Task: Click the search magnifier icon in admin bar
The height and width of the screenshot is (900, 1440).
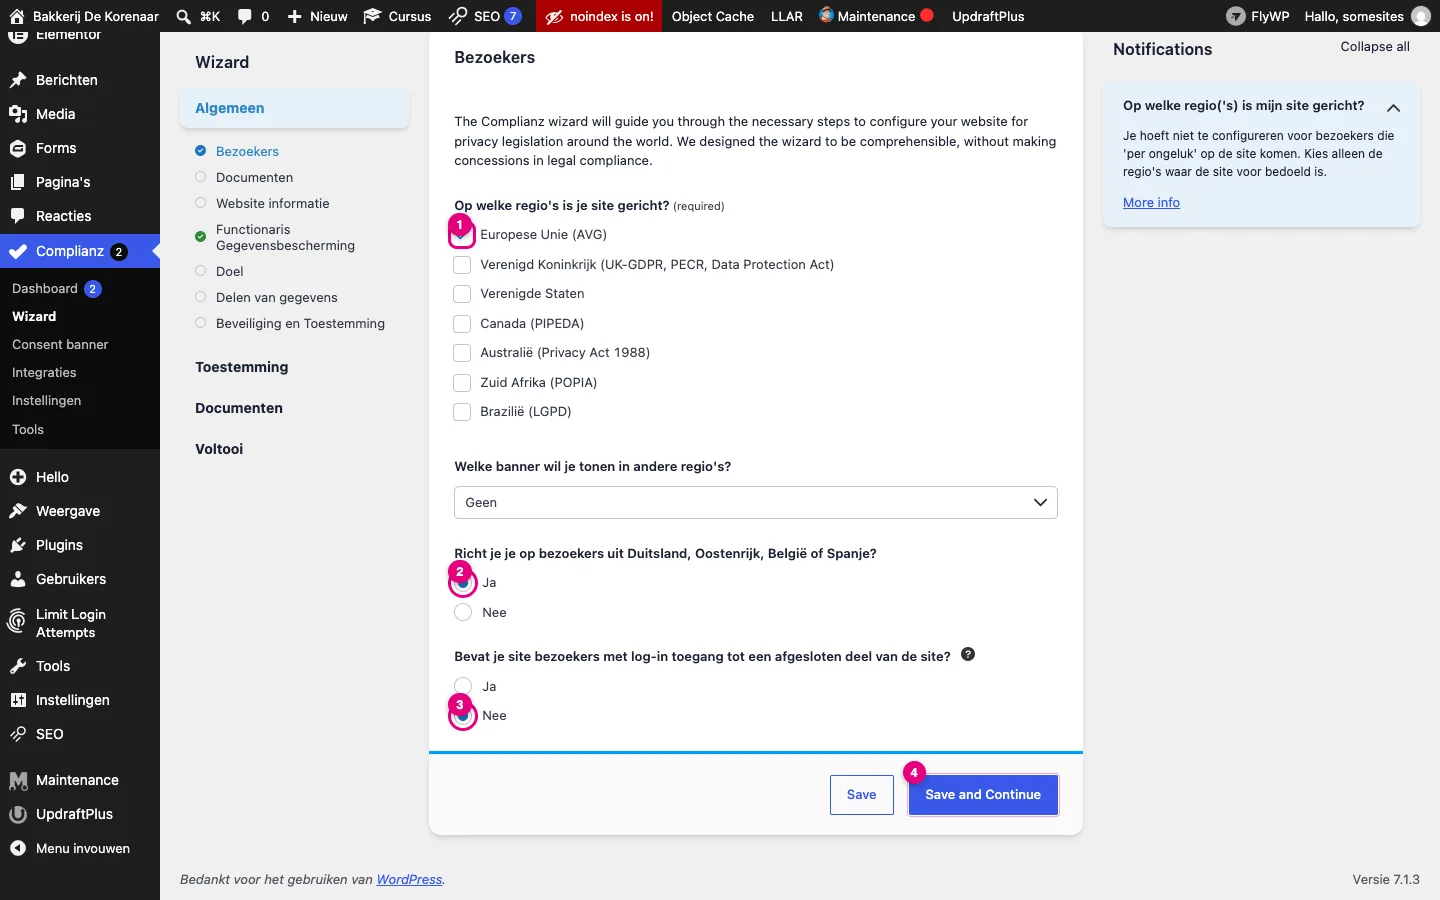Action: point(184,16)
